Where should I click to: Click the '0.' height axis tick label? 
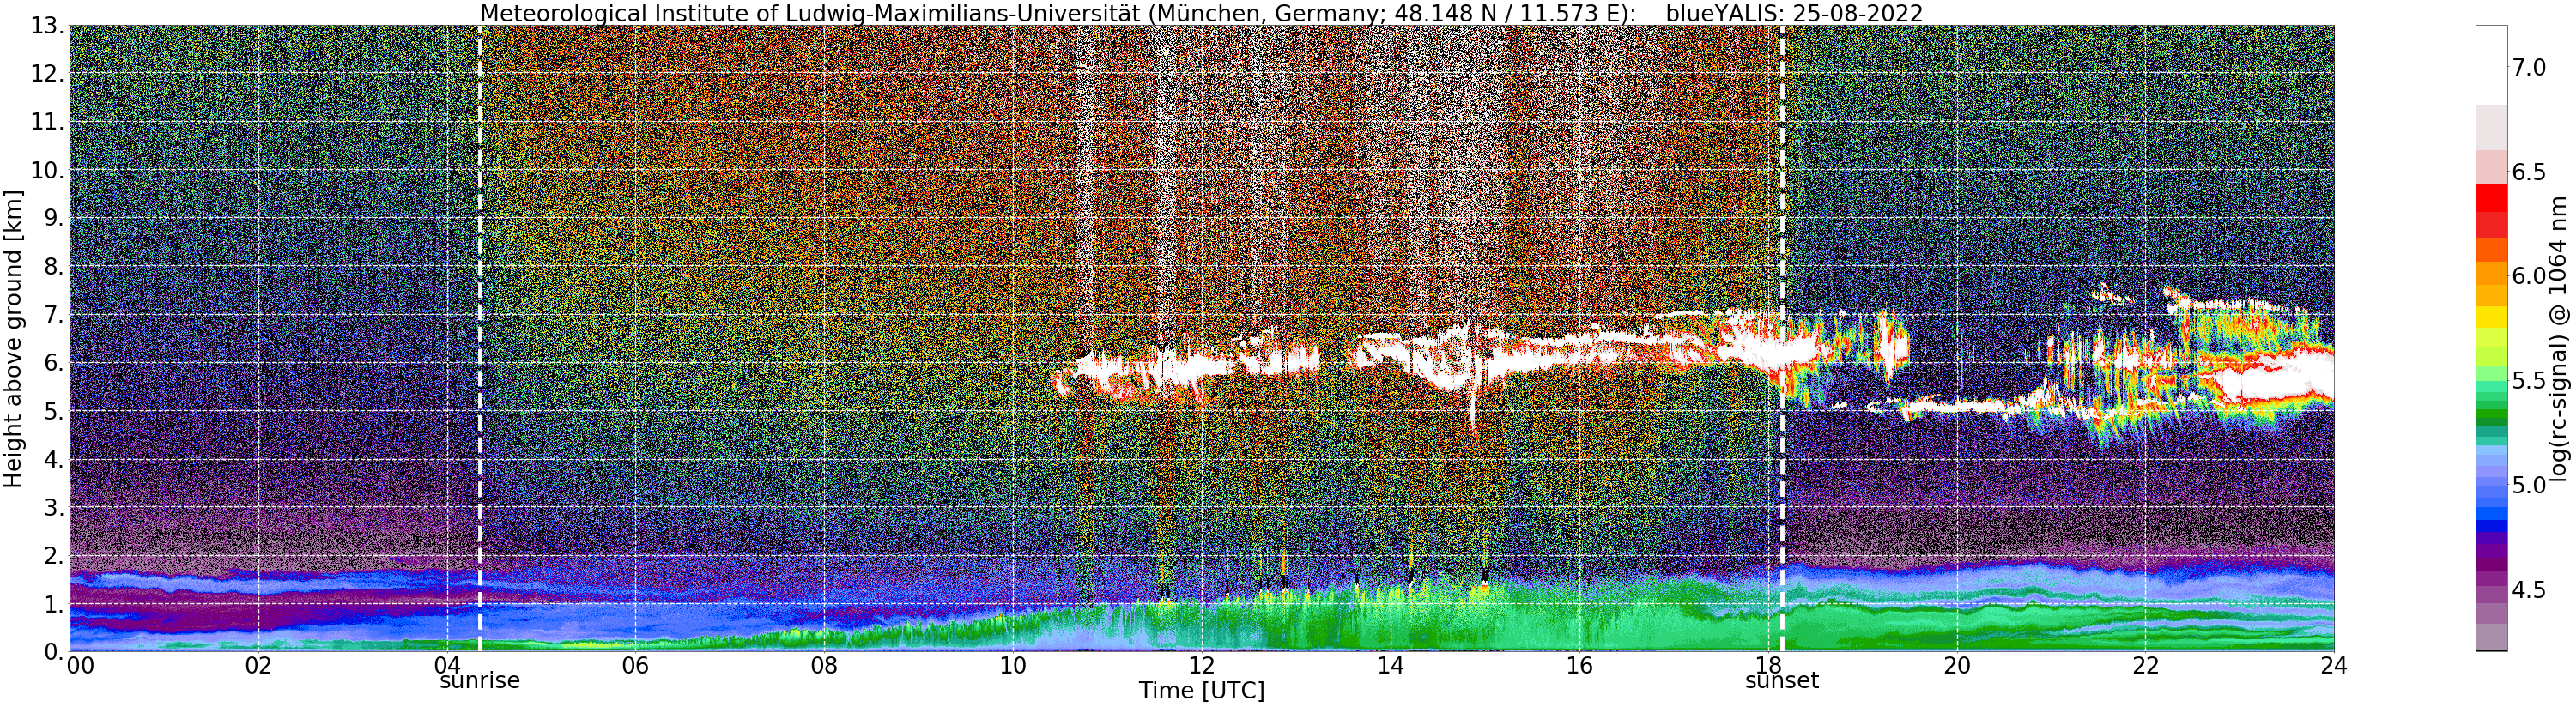click(x=54, y=651)
